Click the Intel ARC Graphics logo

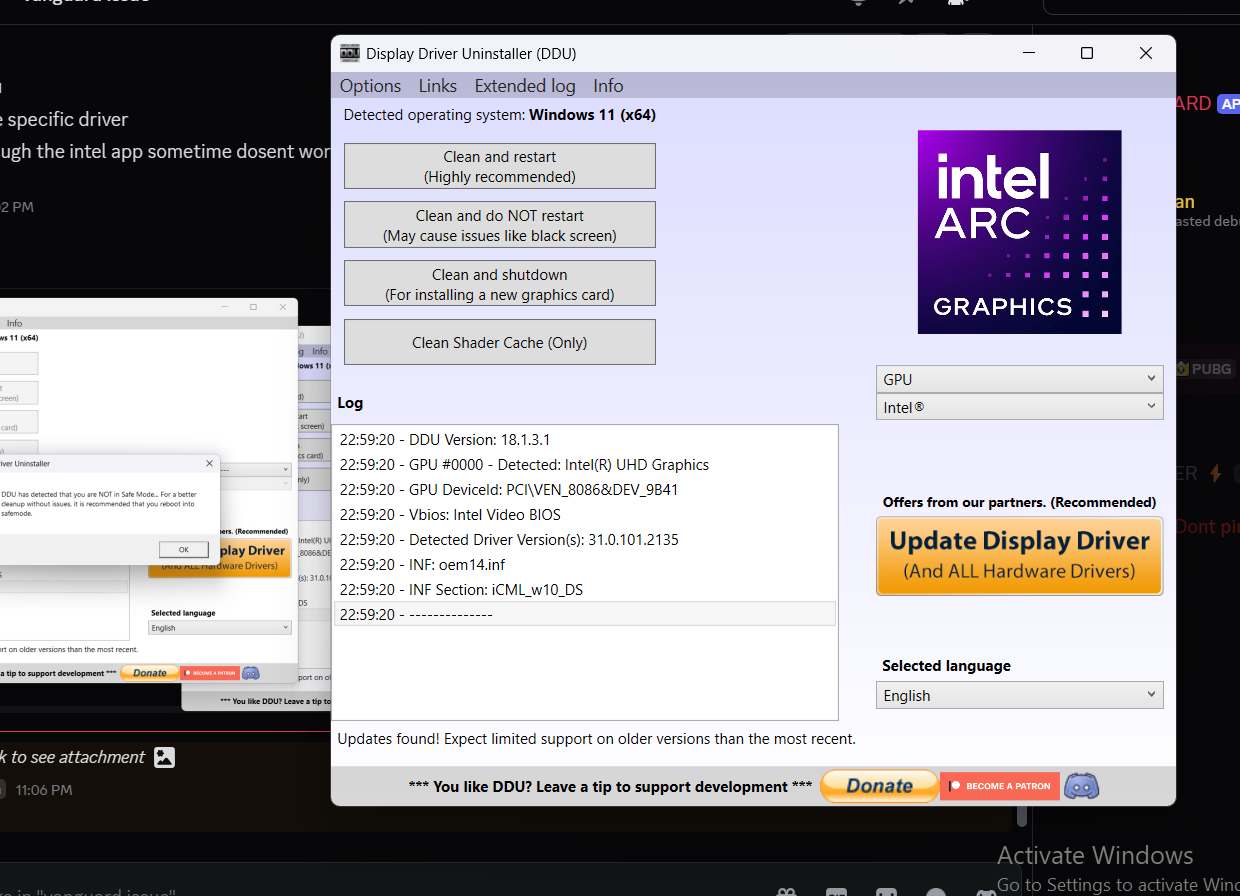click(x=1019, y=232)
